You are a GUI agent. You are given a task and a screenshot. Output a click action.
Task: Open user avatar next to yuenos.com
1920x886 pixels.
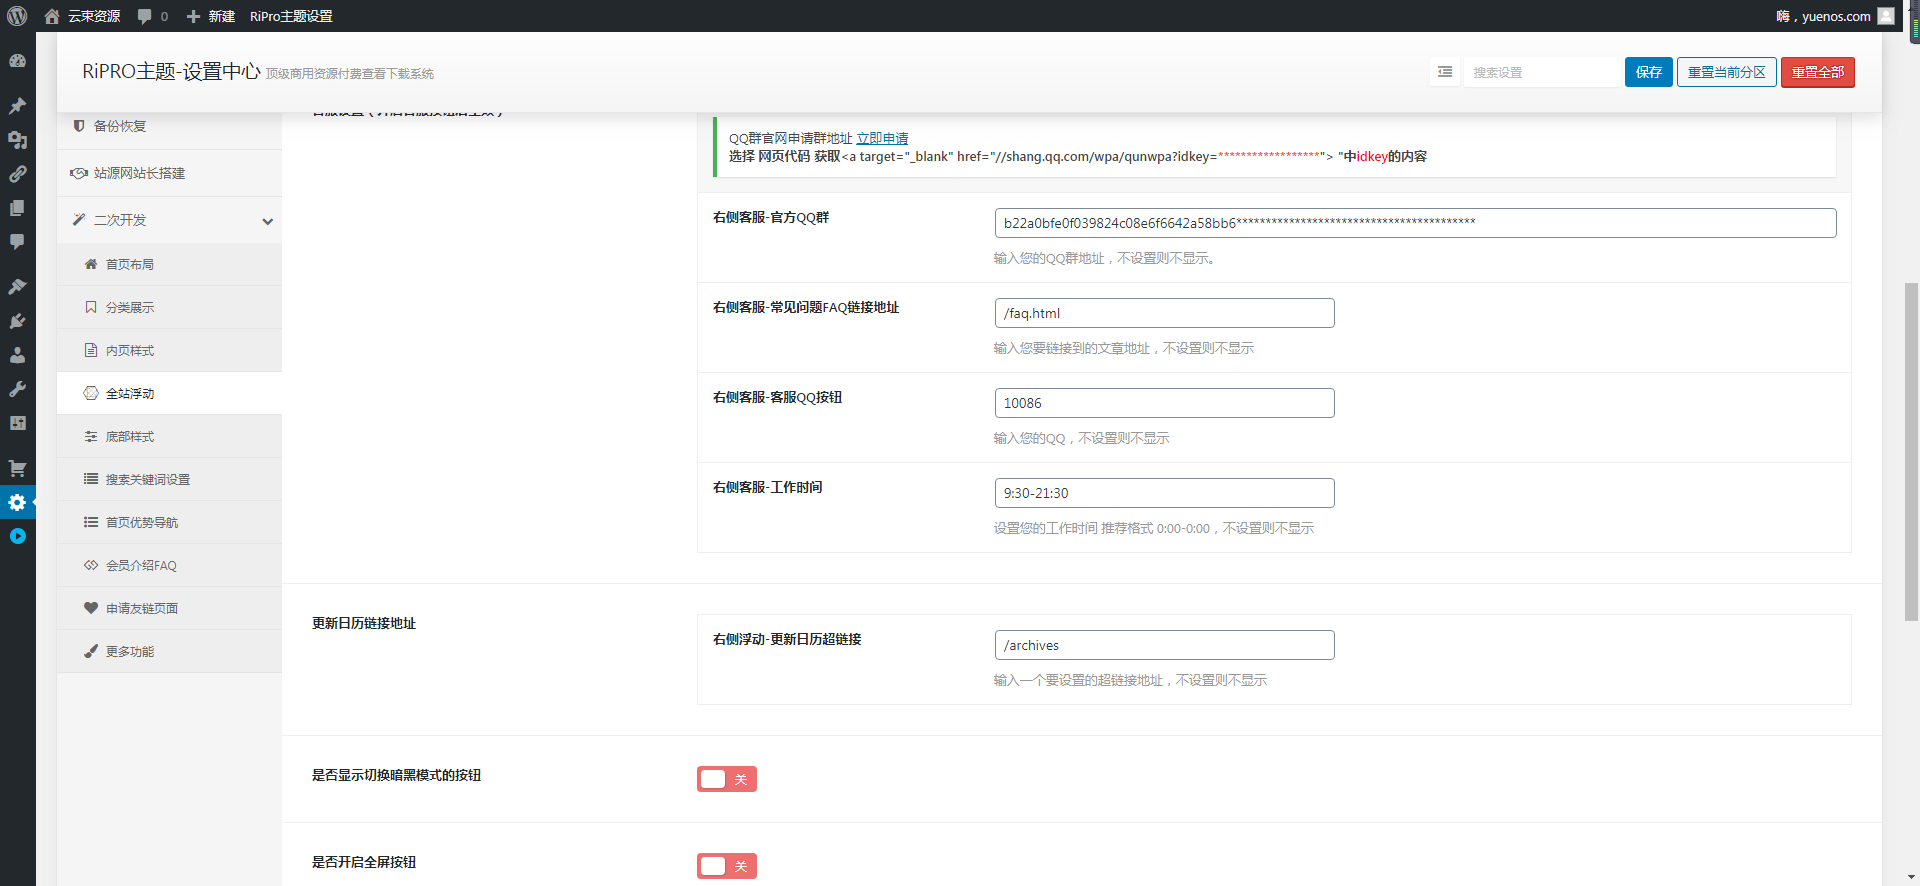tap(1886, 16)
